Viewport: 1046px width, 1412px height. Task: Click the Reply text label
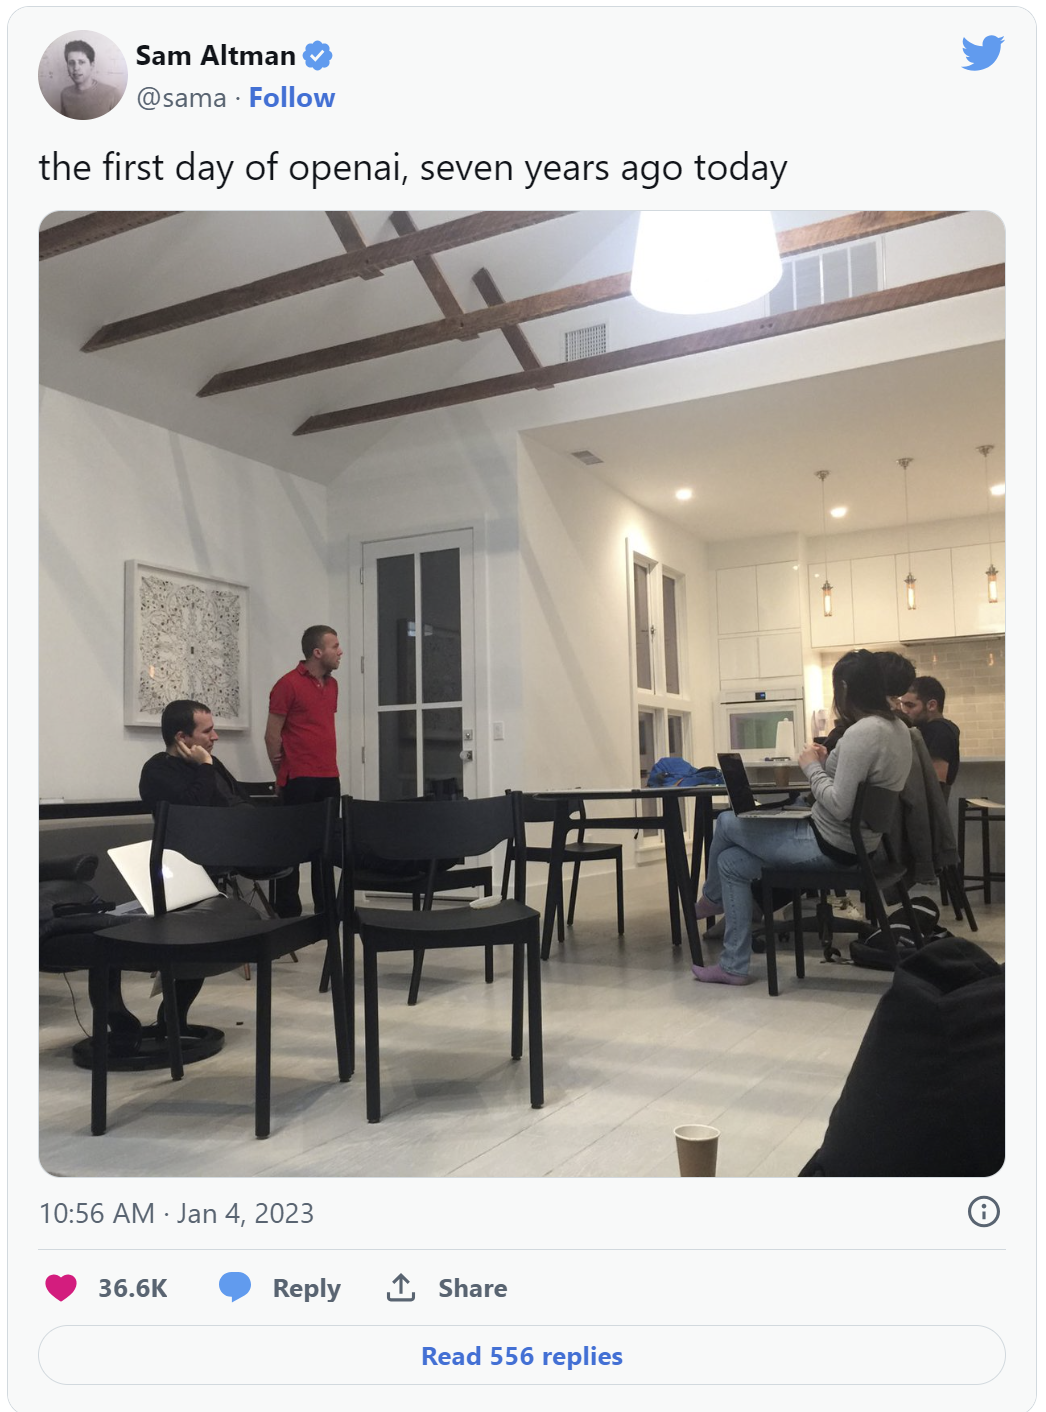tap(307, 1288)
